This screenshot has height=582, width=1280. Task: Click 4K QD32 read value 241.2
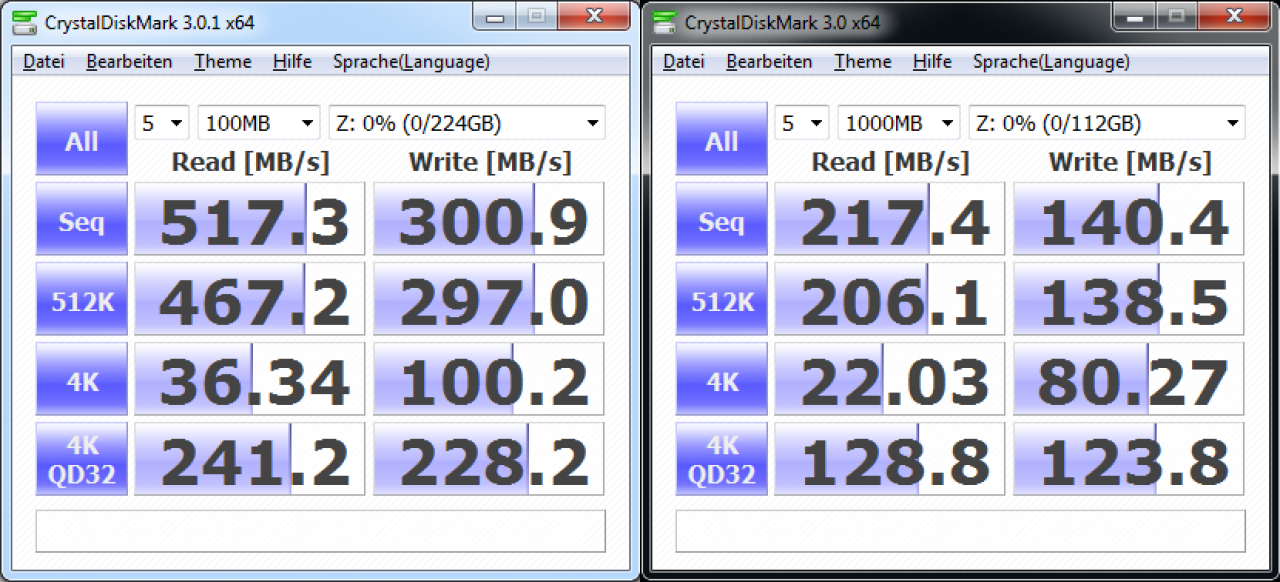[x=250, y=459]
